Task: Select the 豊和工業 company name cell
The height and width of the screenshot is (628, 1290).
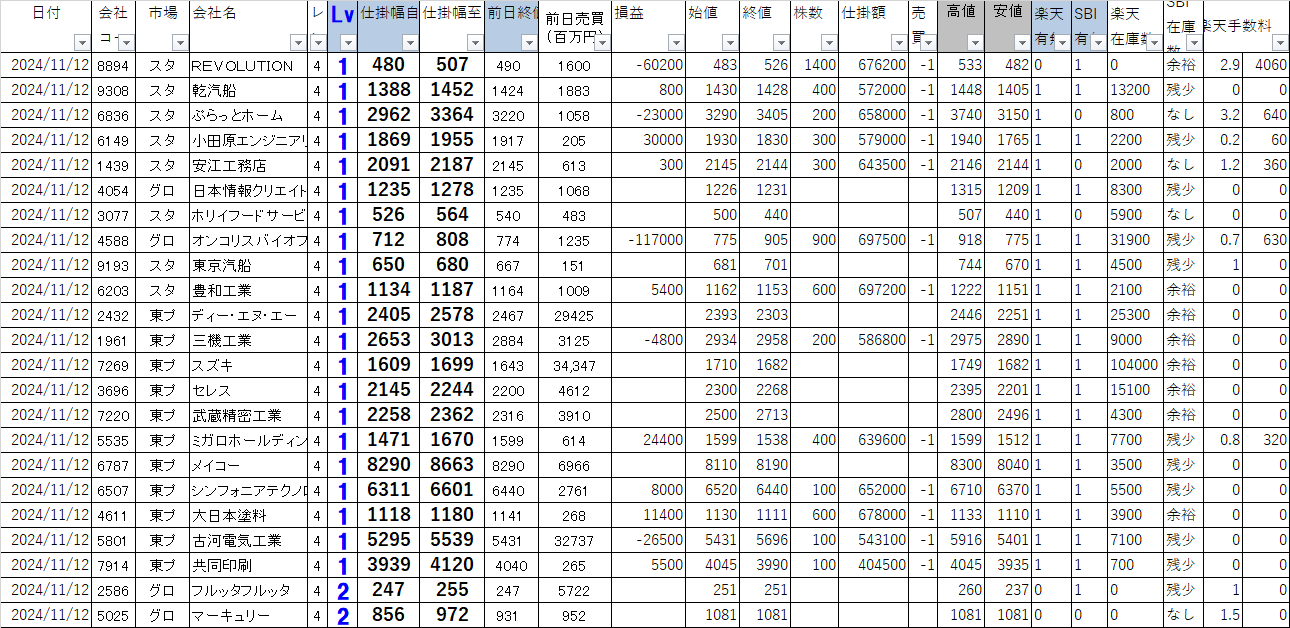Action: (x=249, y=290)
